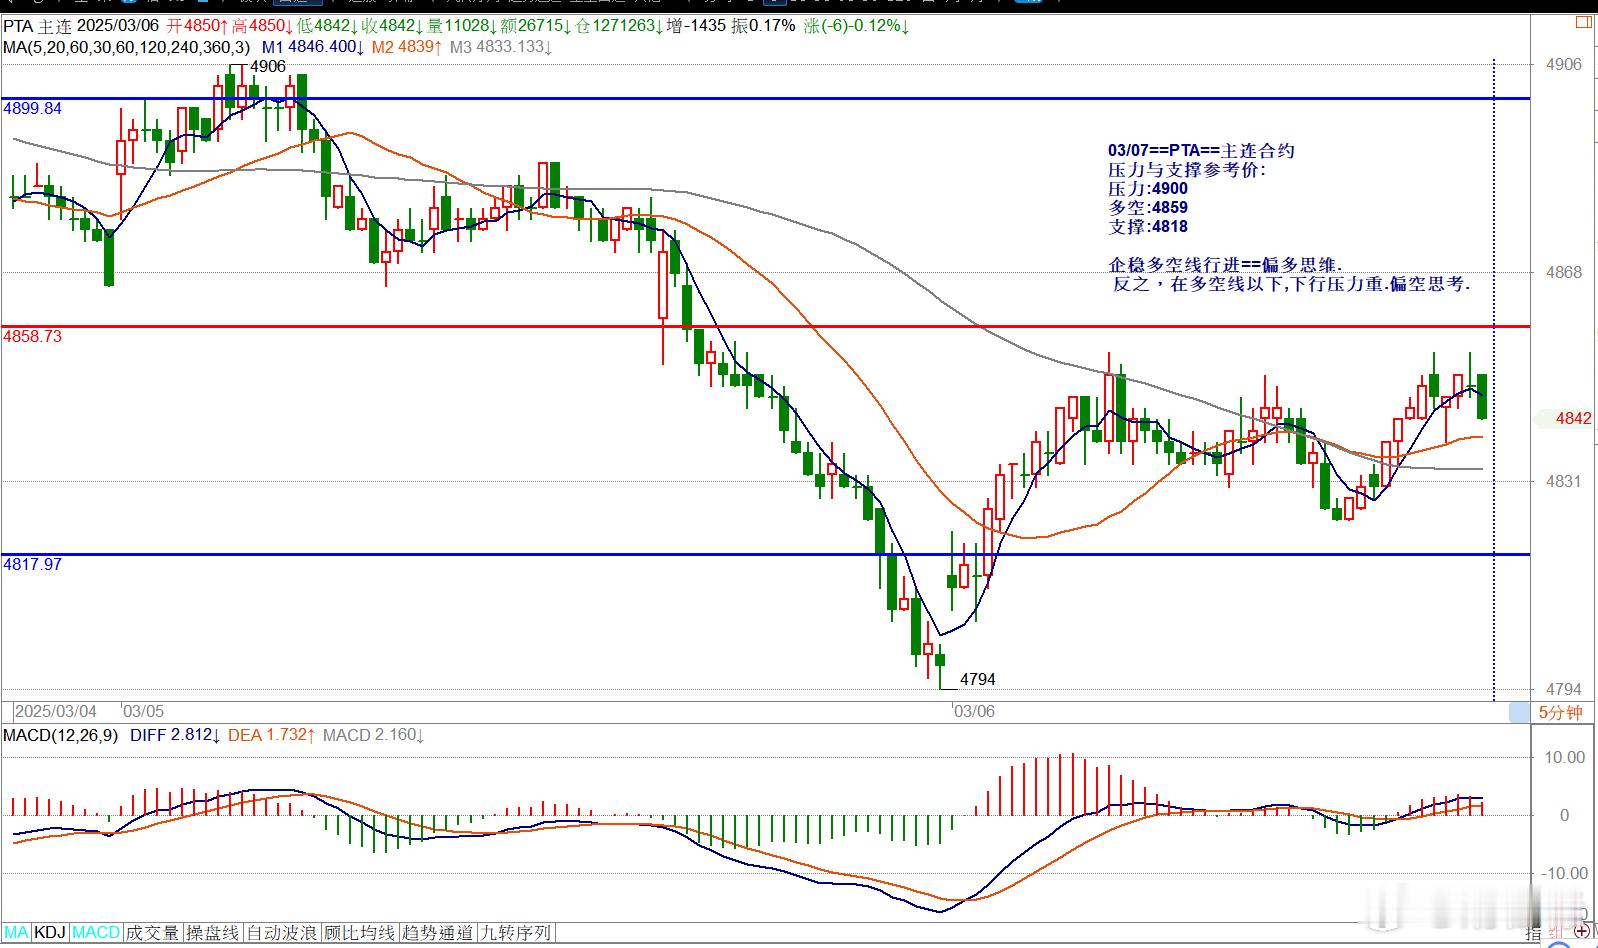Viewport: 1598px width, 948px height.
Task: Click the 振0.17% amplitude value
Action: tap(763, 26)
